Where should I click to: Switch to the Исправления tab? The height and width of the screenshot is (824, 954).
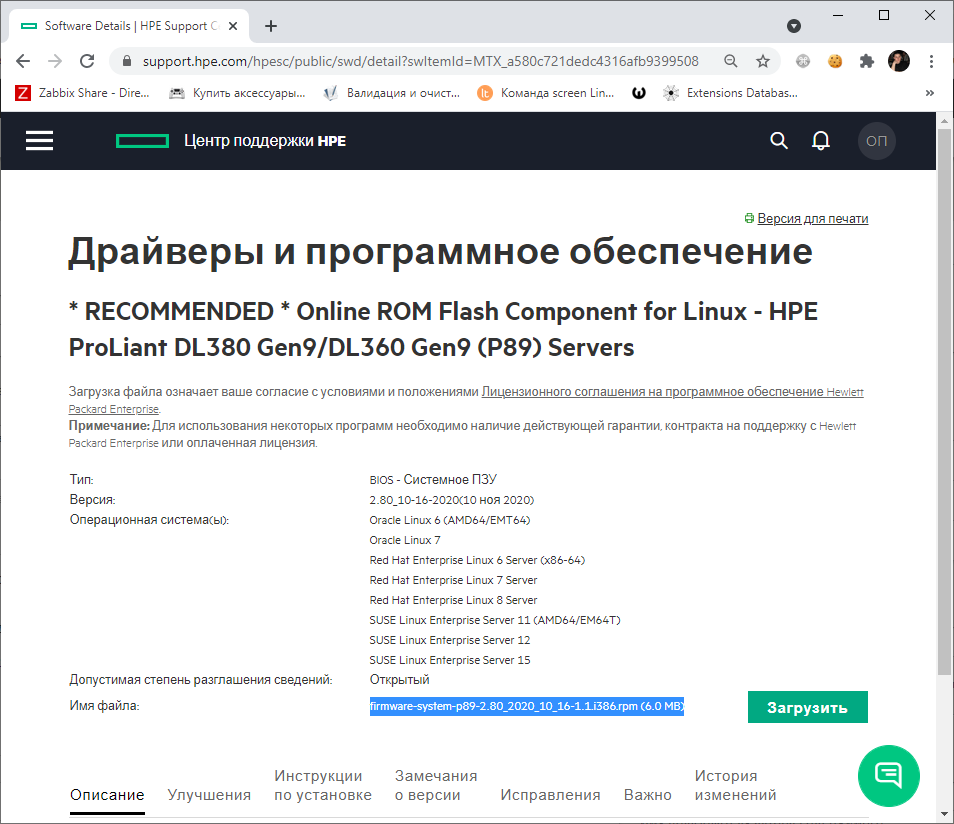550,795
